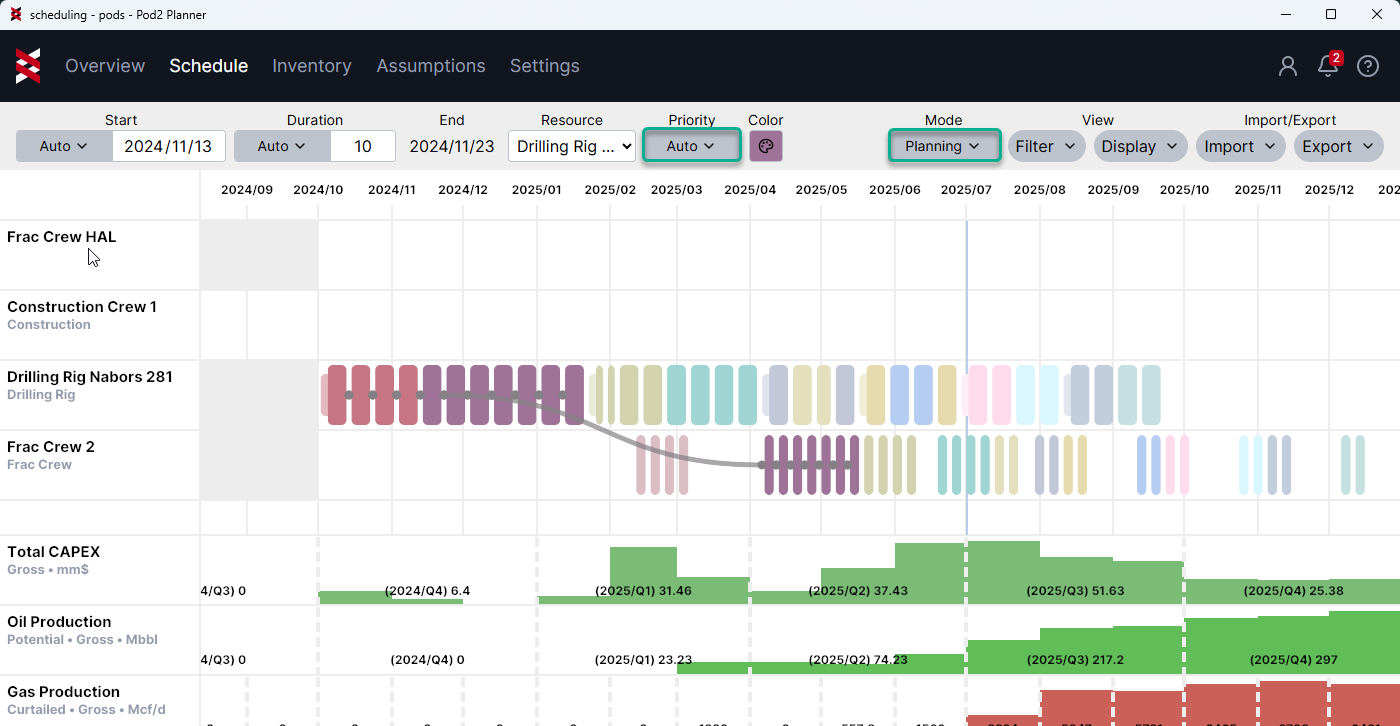Open the Priority Auto dropdown
Image resolution: width=1400 pixels, height=726 pixels.
[x=691, y=146]
